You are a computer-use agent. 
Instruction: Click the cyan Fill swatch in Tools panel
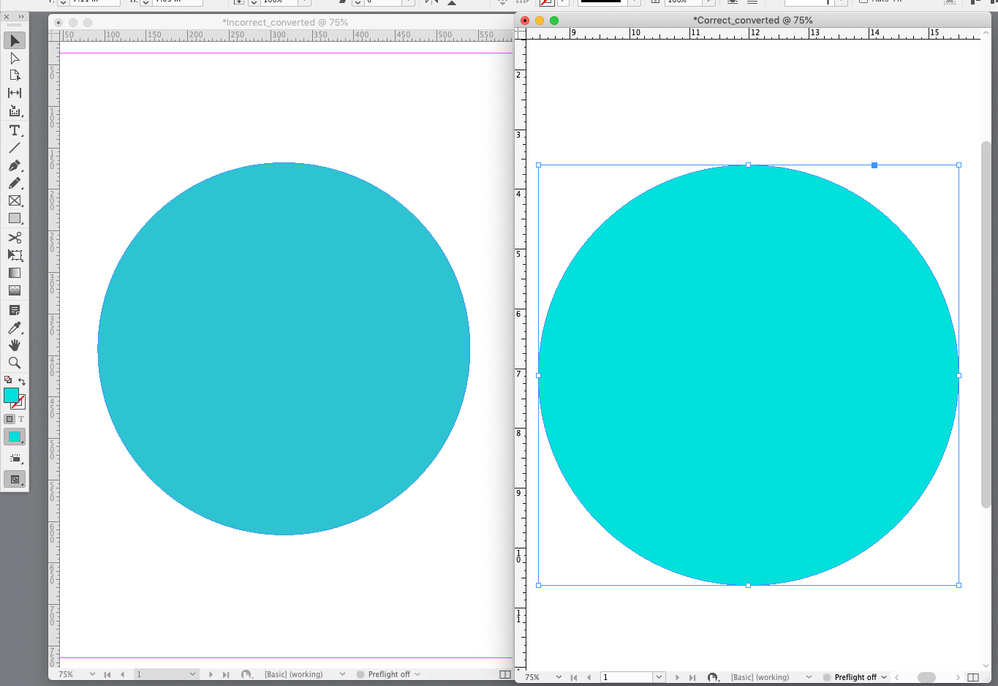pos(11,395)
